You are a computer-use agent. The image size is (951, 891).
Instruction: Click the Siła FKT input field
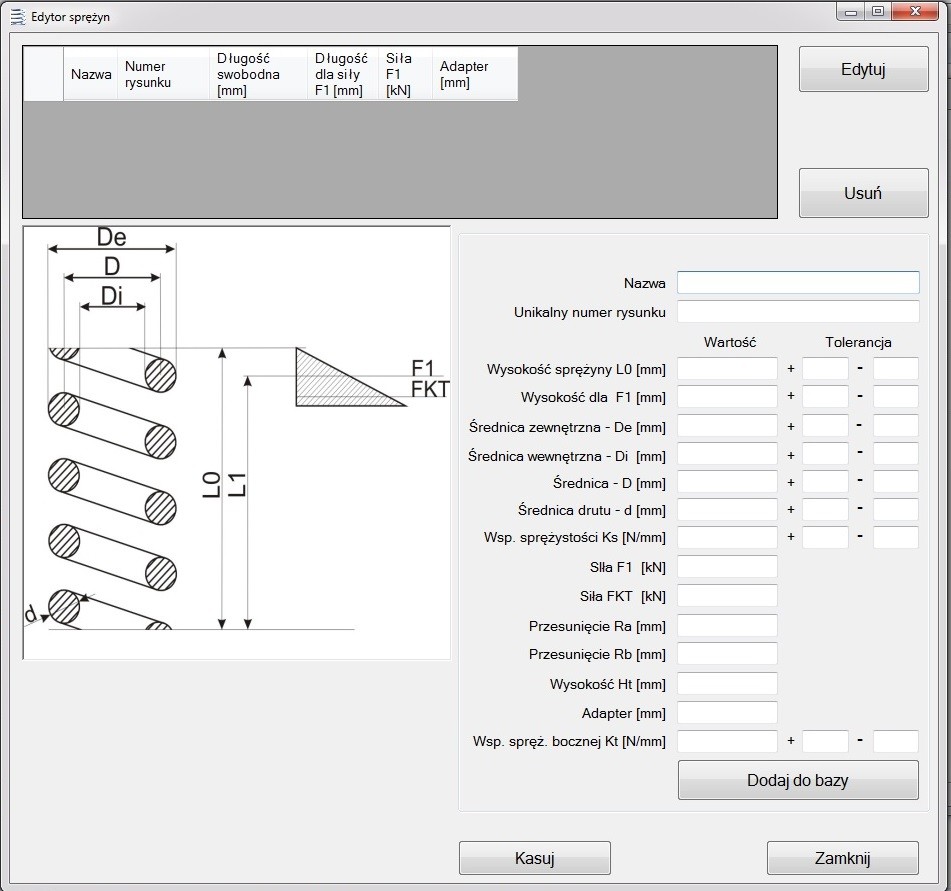point(726,596)
